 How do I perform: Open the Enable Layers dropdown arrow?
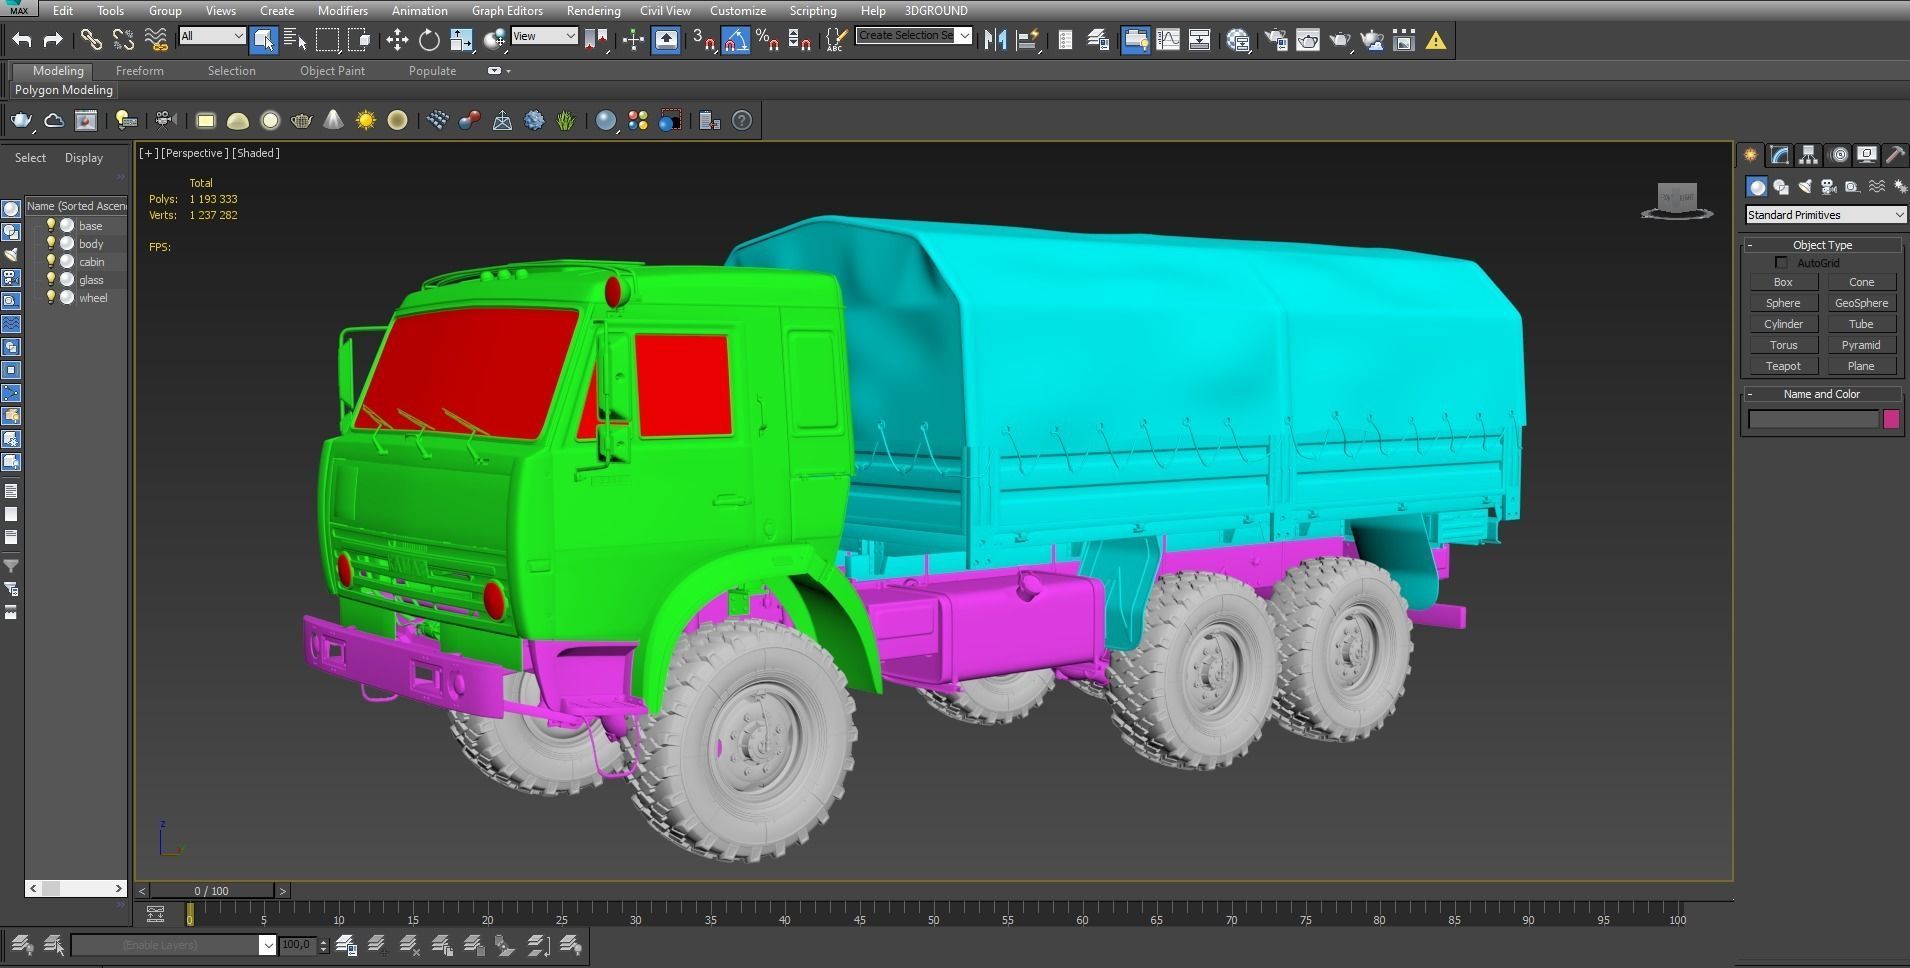267,945
